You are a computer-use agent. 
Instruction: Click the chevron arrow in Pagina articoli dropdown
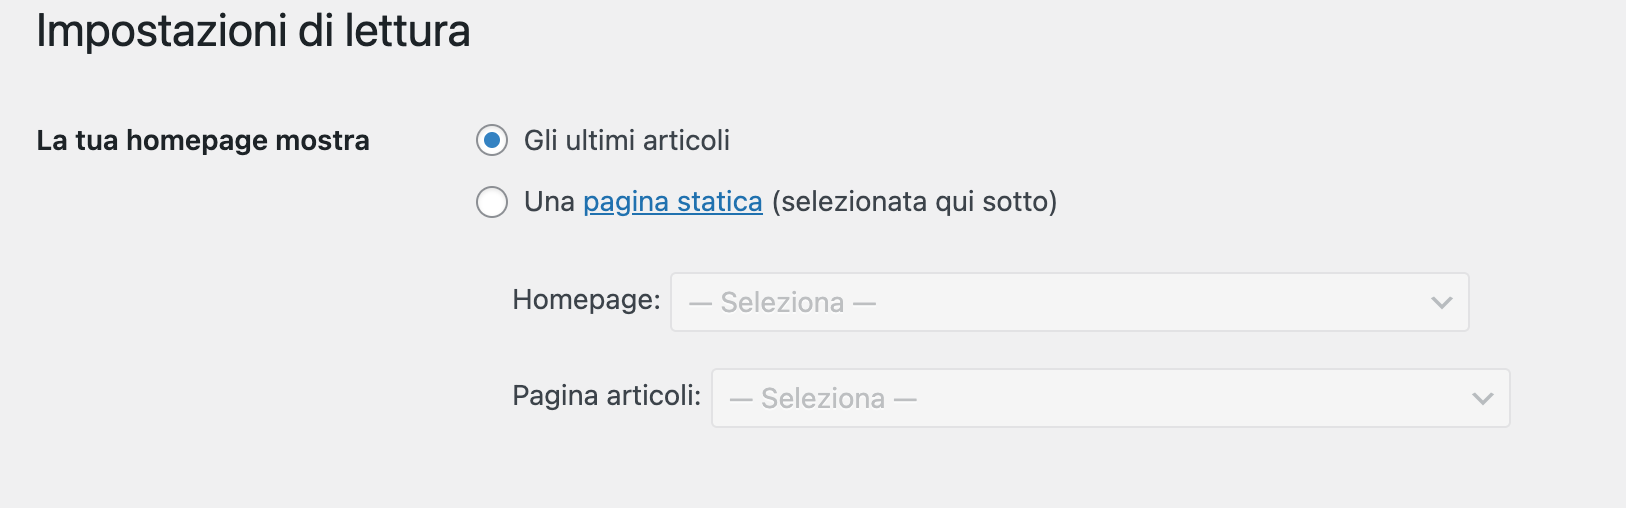point(1482,398)
